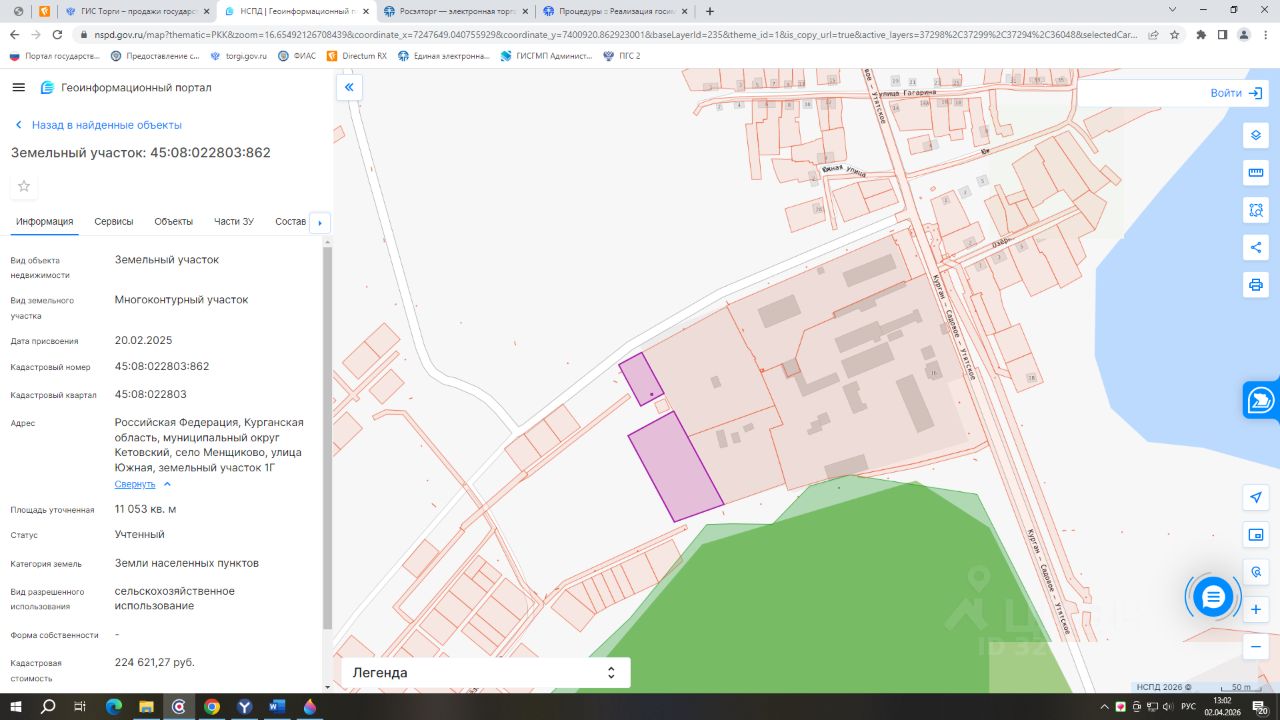
Task: Click the Земли населенных пунктов value
Action: point(187,563)
